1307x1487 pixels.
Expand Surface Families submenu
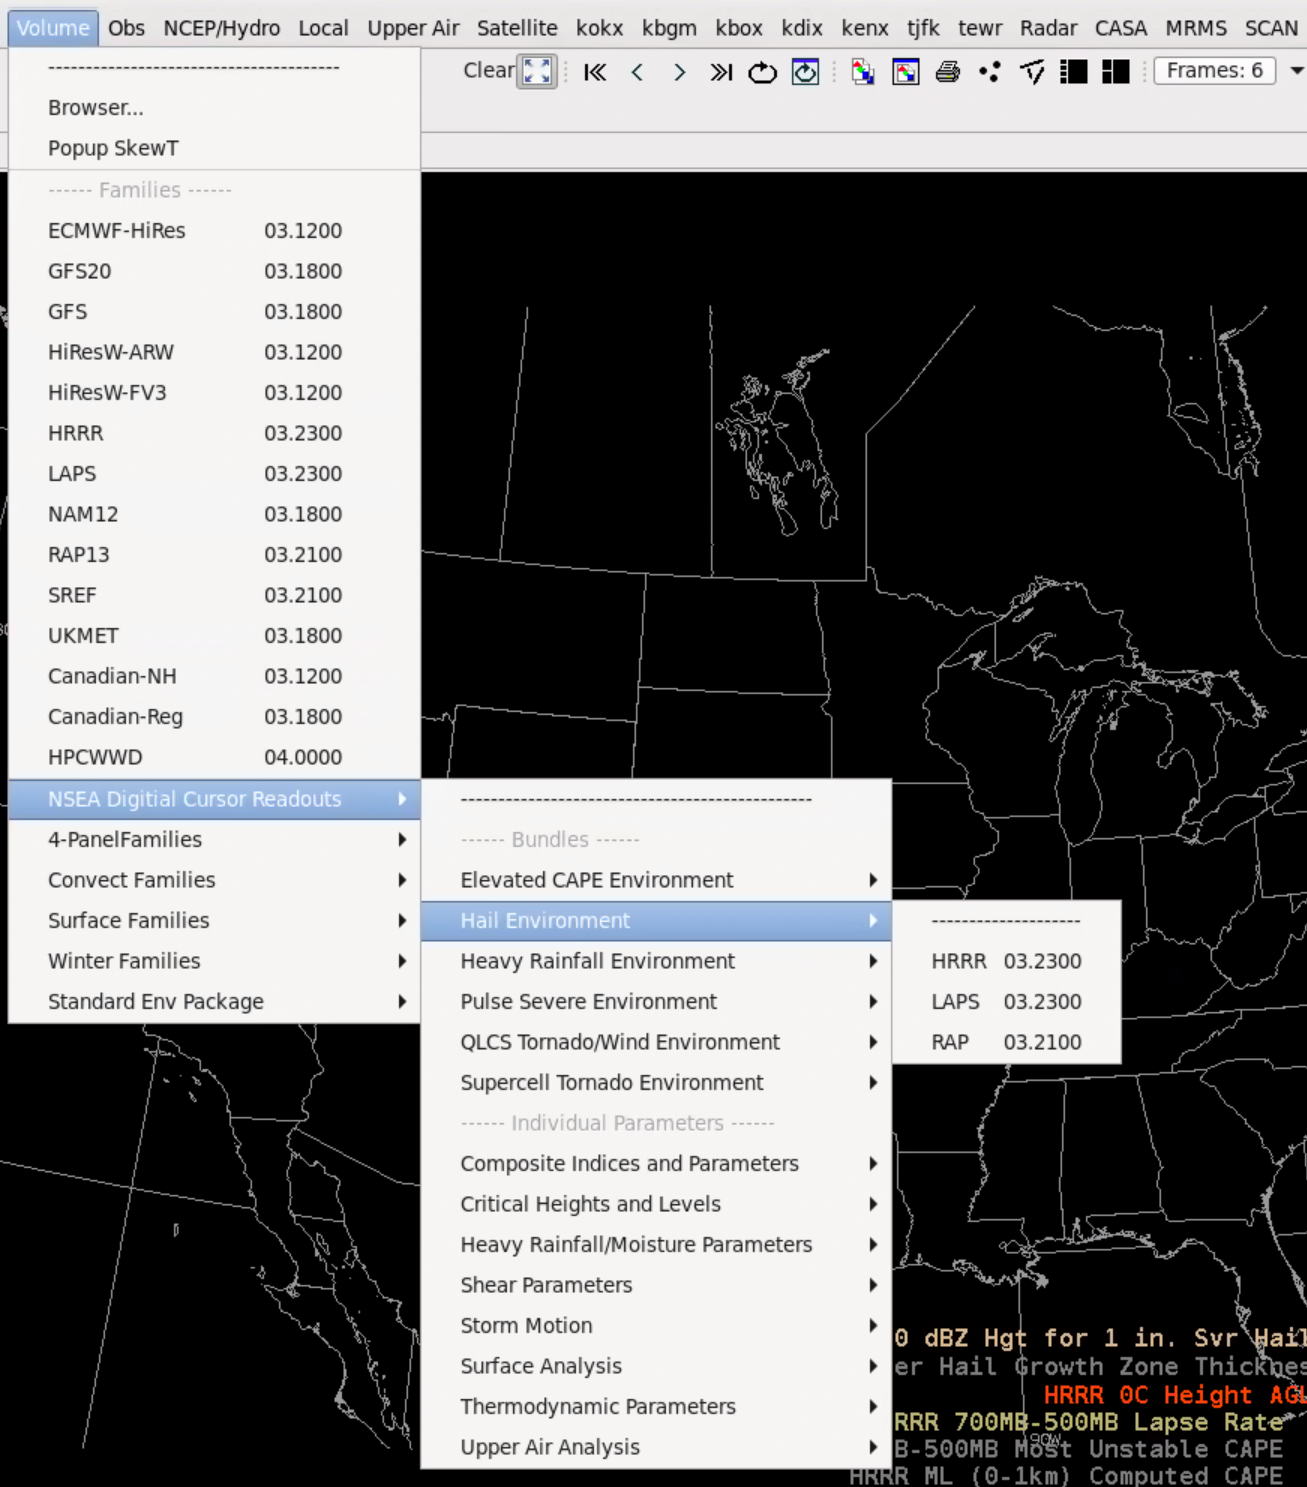[214, 921]
